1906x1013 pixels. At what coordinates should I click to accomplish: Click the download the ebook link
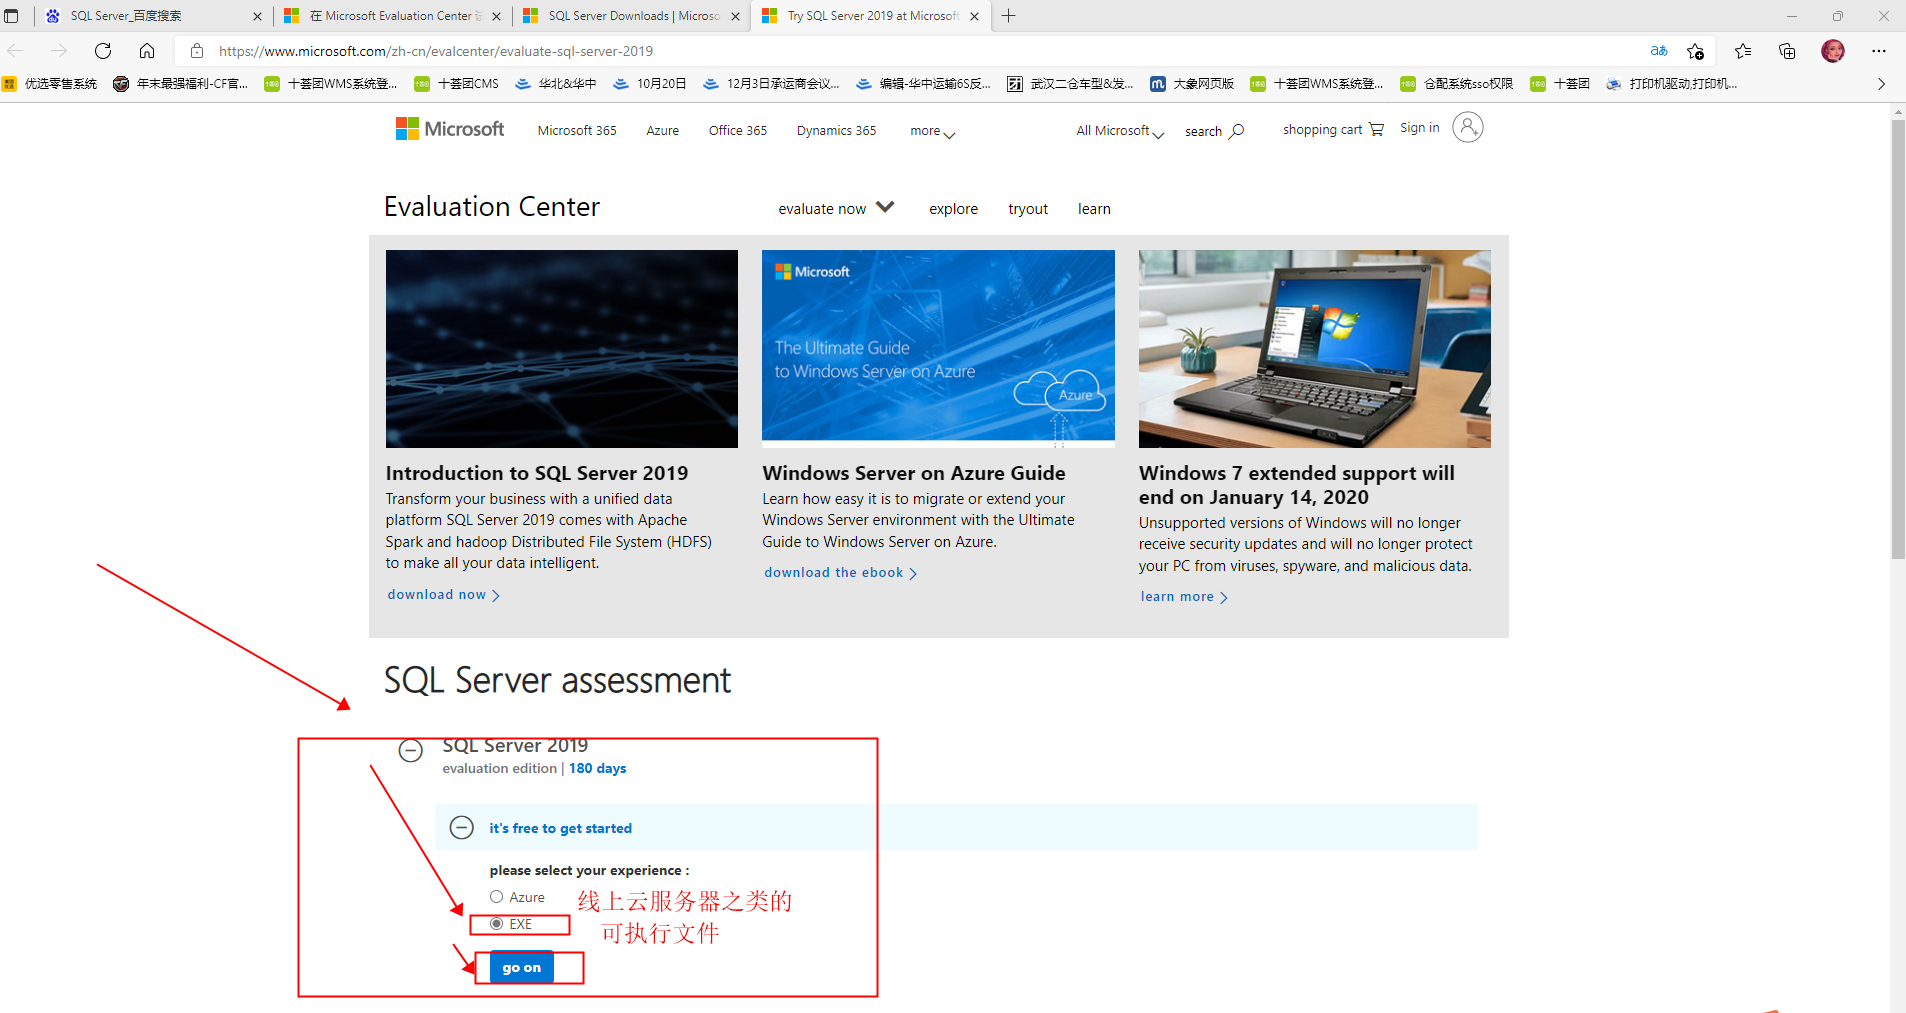833,572
